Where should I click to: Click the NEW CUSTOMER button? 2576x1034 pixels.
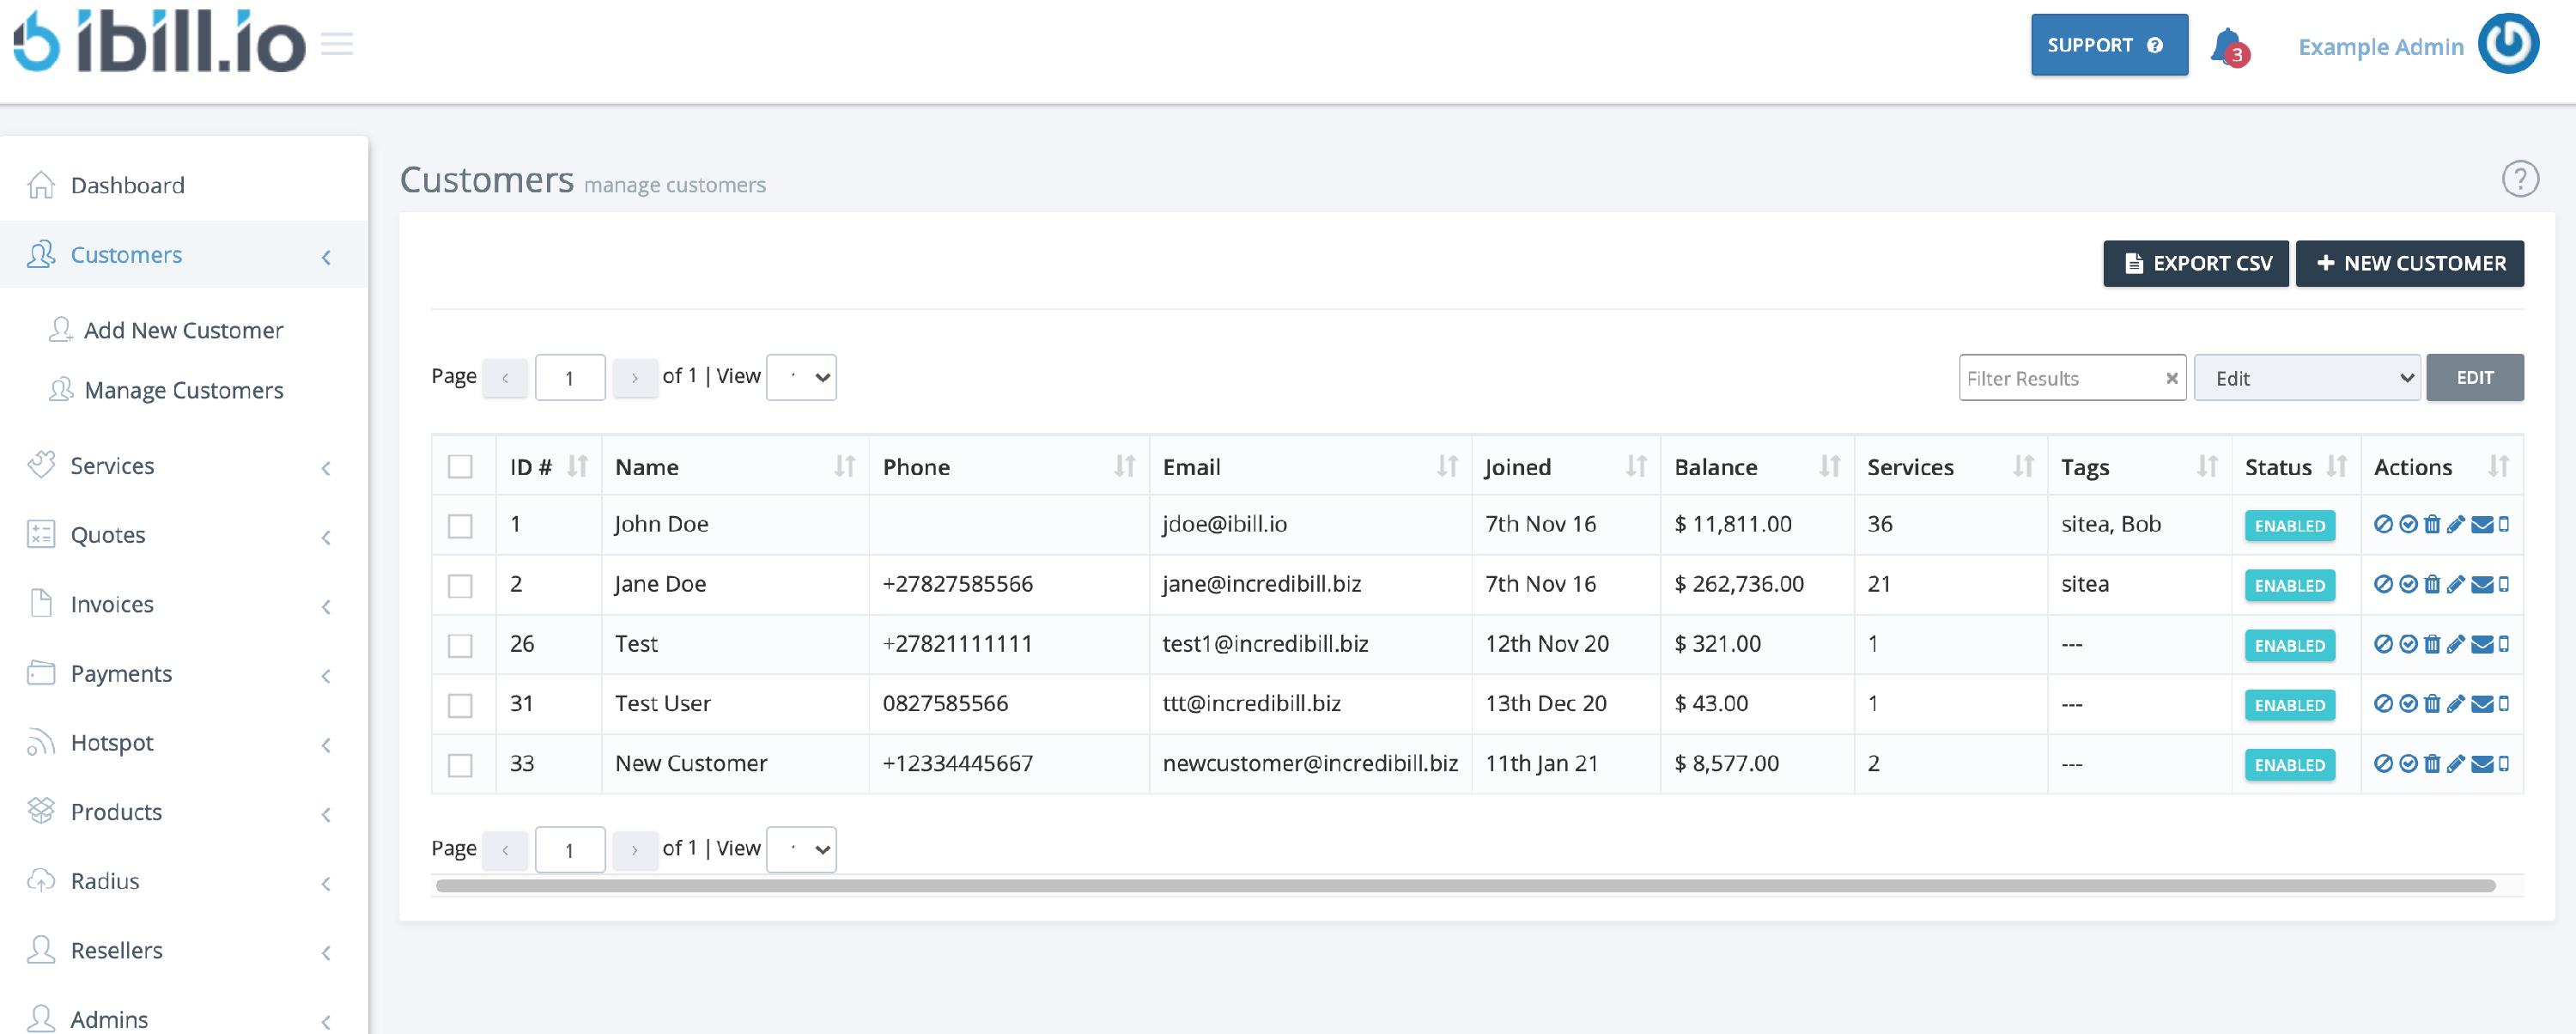point(2409,263)
